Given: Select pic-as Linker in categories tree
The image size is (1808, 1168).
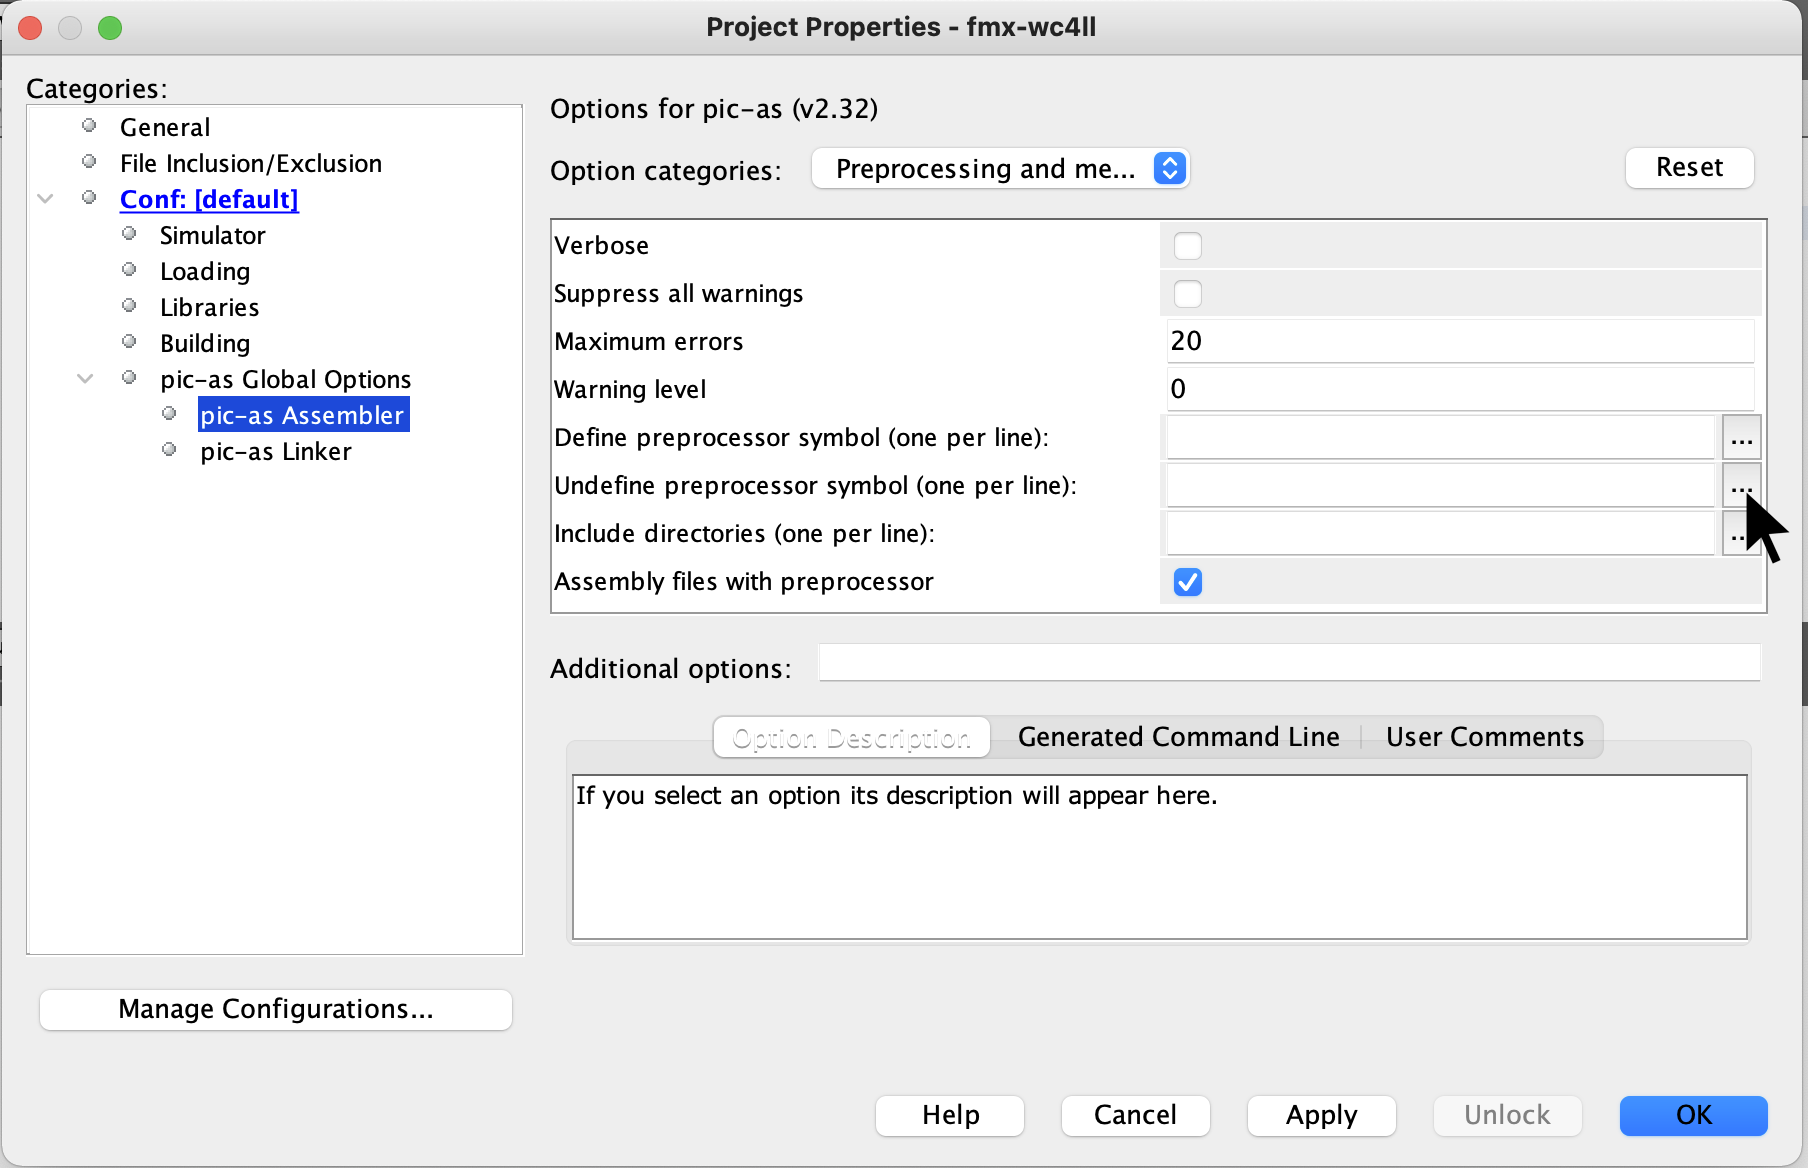Looking at the screenshot, I should click(x=275, y=452).
